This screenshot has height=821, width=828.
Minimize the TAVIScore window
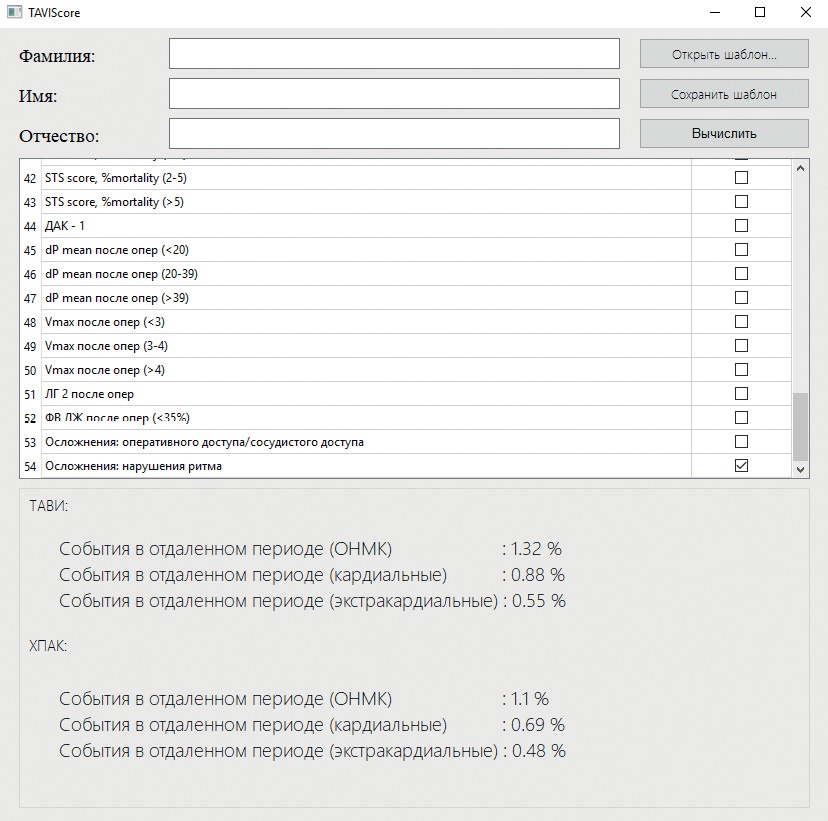click(x=715, y=12)
